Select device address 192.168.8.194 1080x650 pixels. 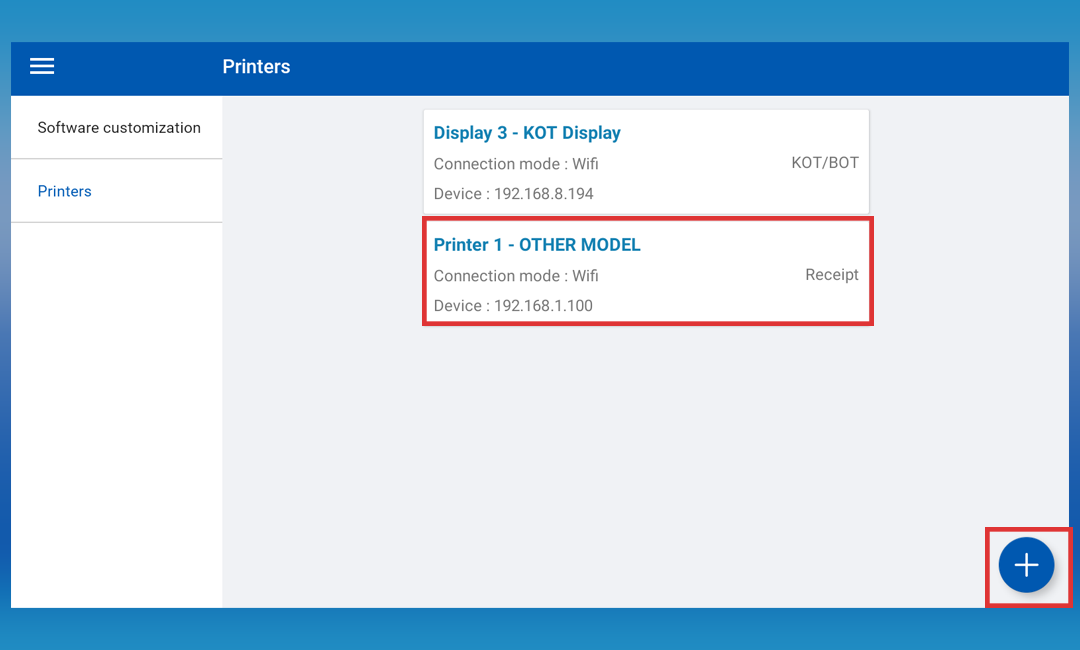pos(543,194)
